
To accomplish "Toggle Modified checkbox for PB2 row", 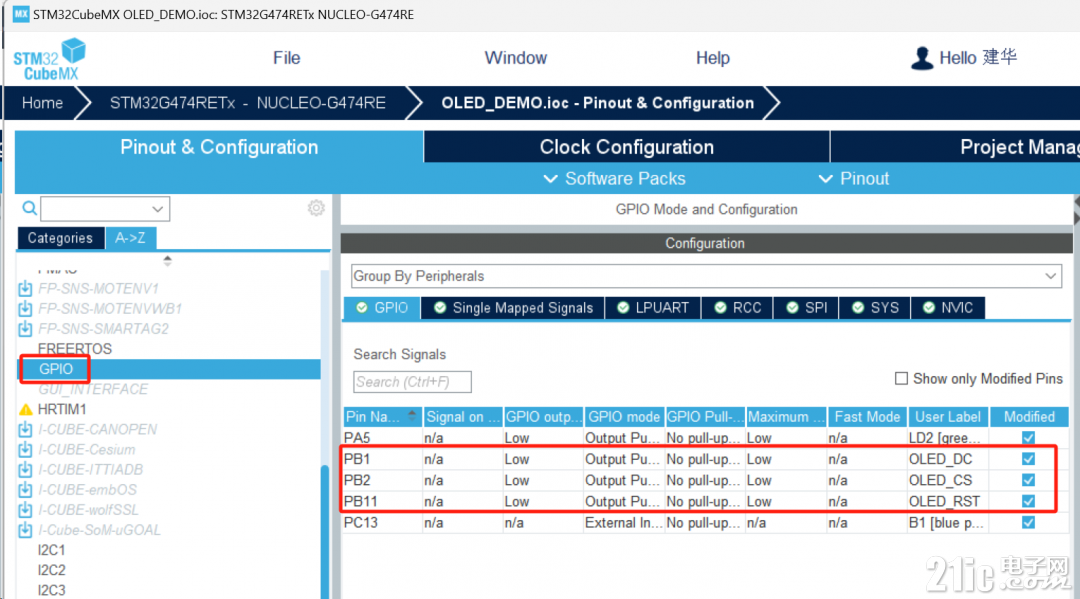I will point(1028,480).
